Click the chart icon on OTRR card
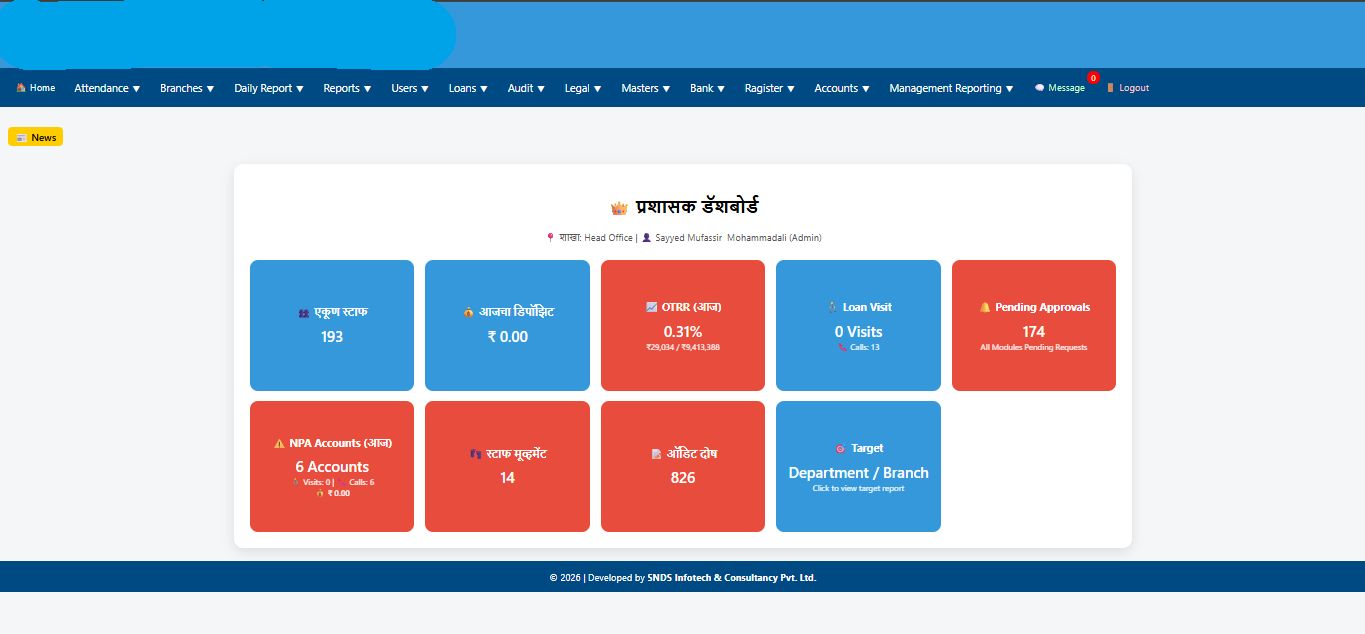Viewport: 1365px width, 634px height. click(652, 308)
